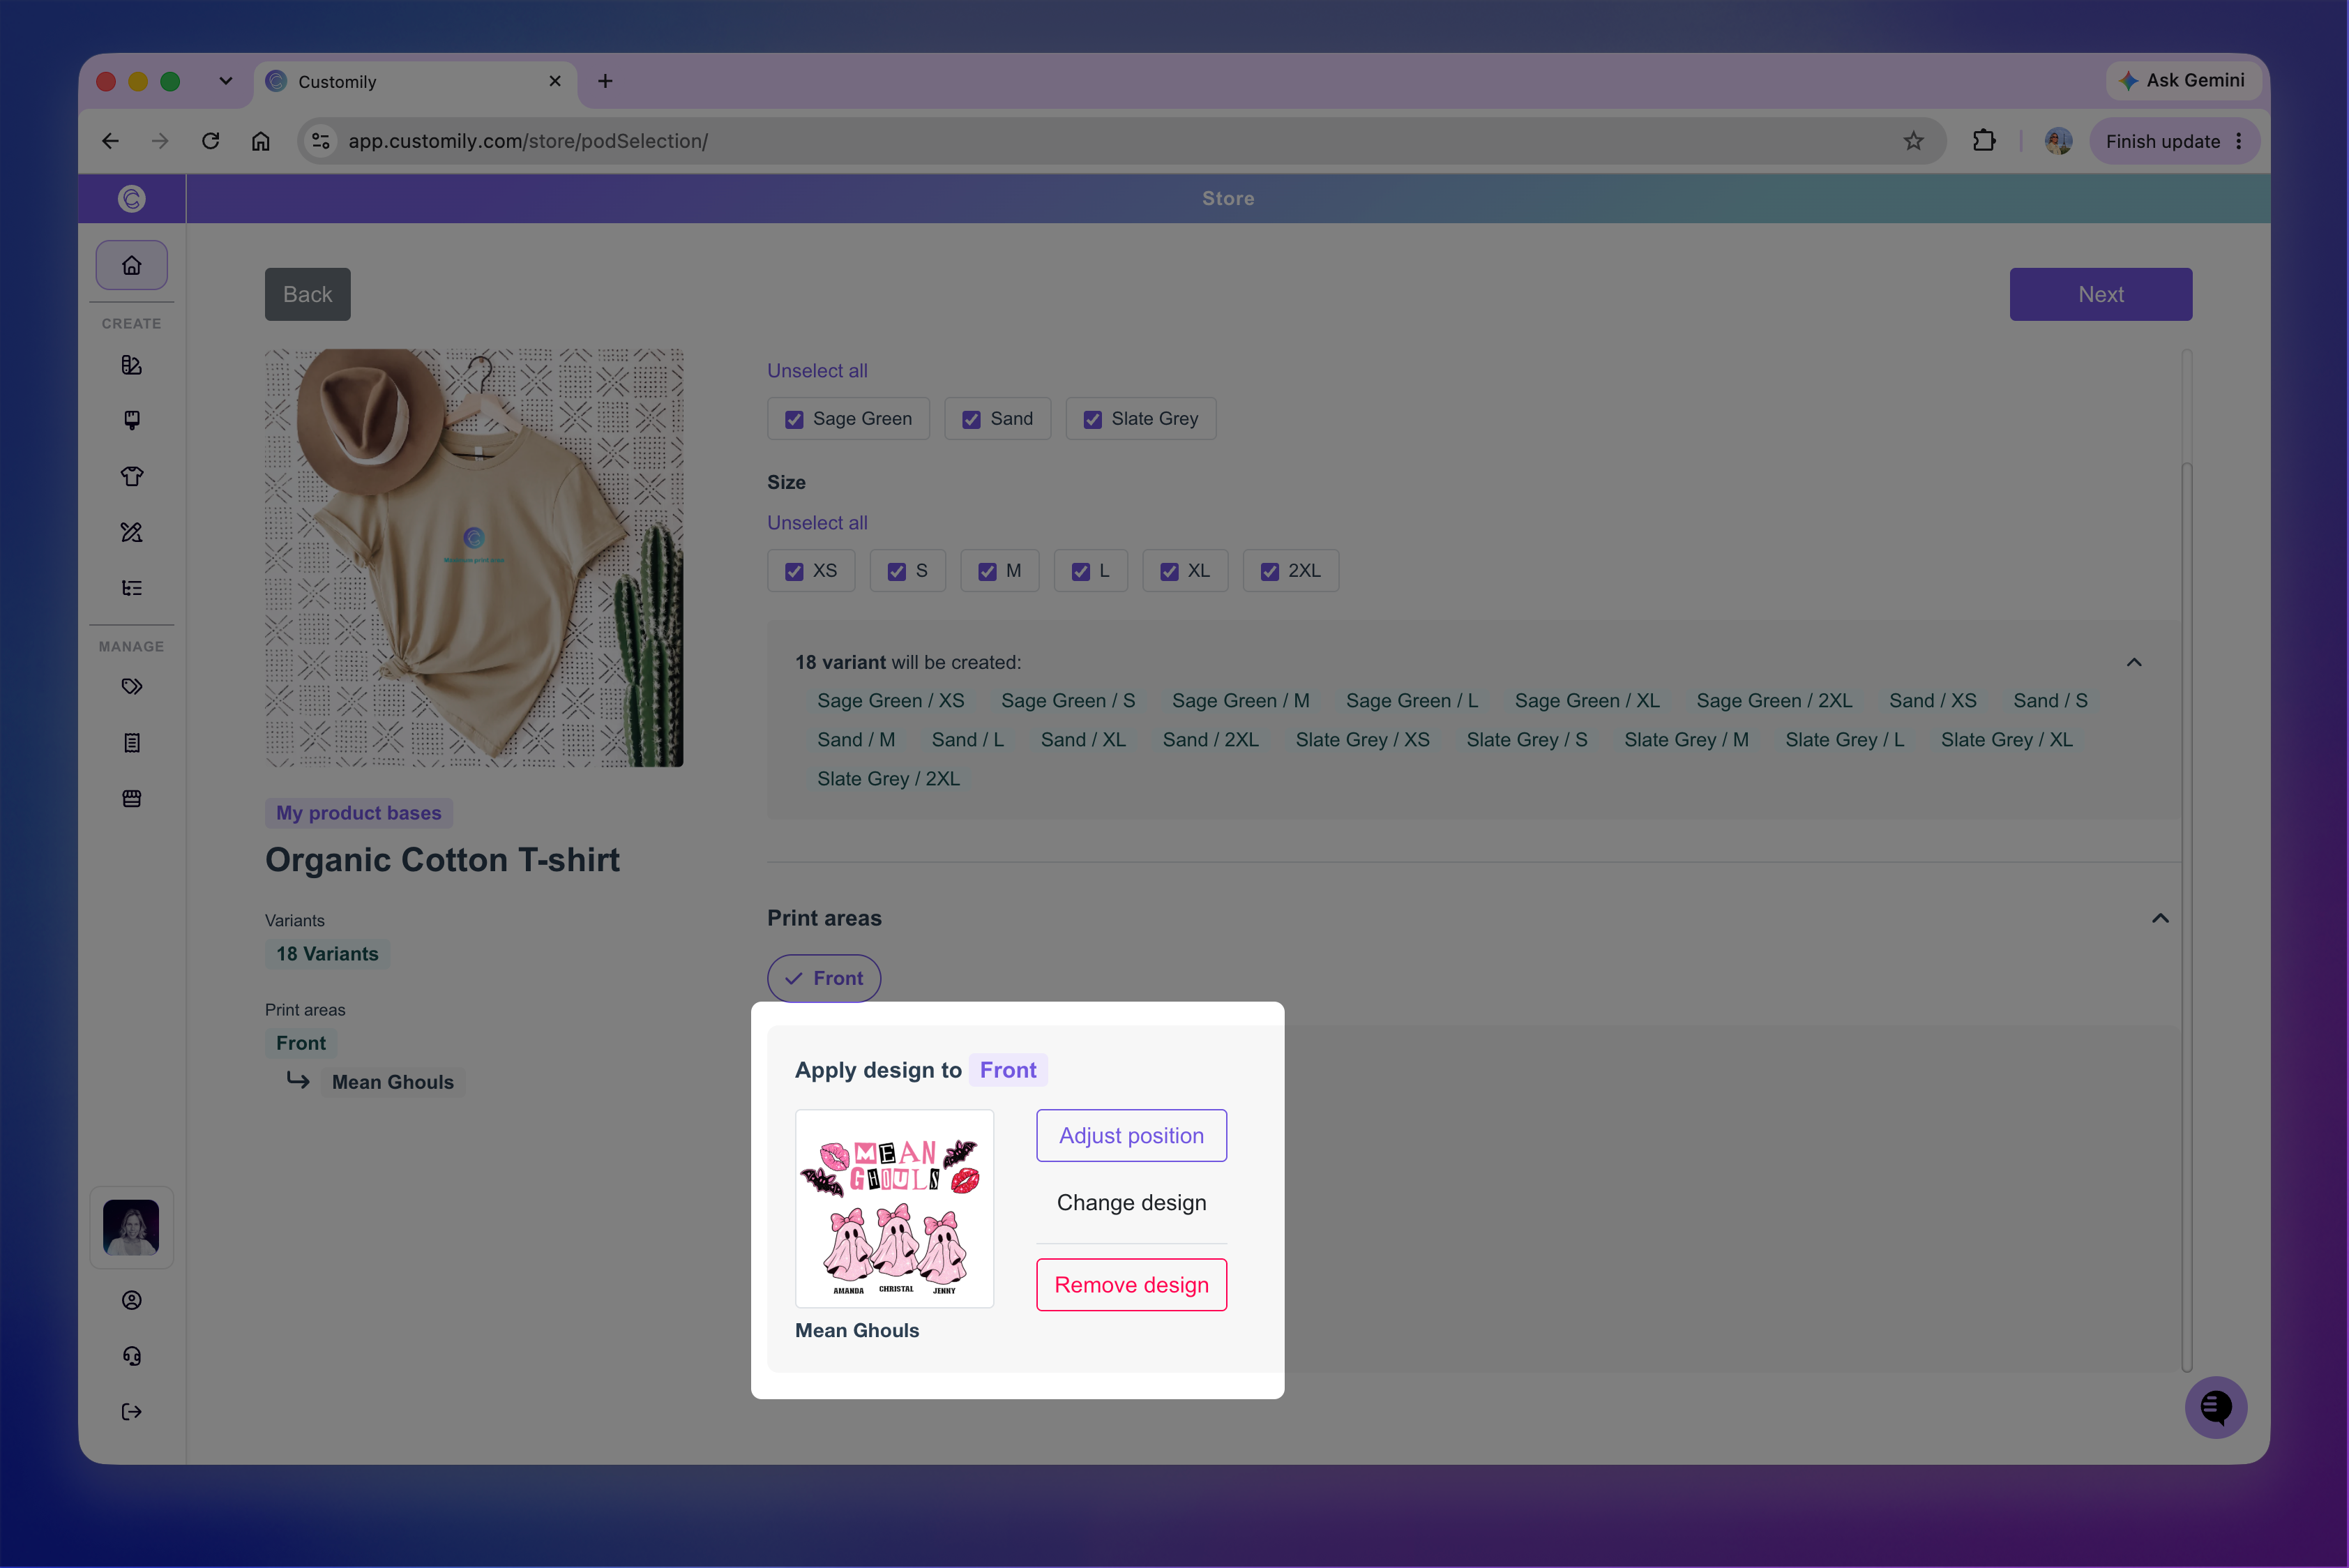Click the browser extensions puzzle icon
Viewport: 2349px width, 1568px height.
(1983, 141)
